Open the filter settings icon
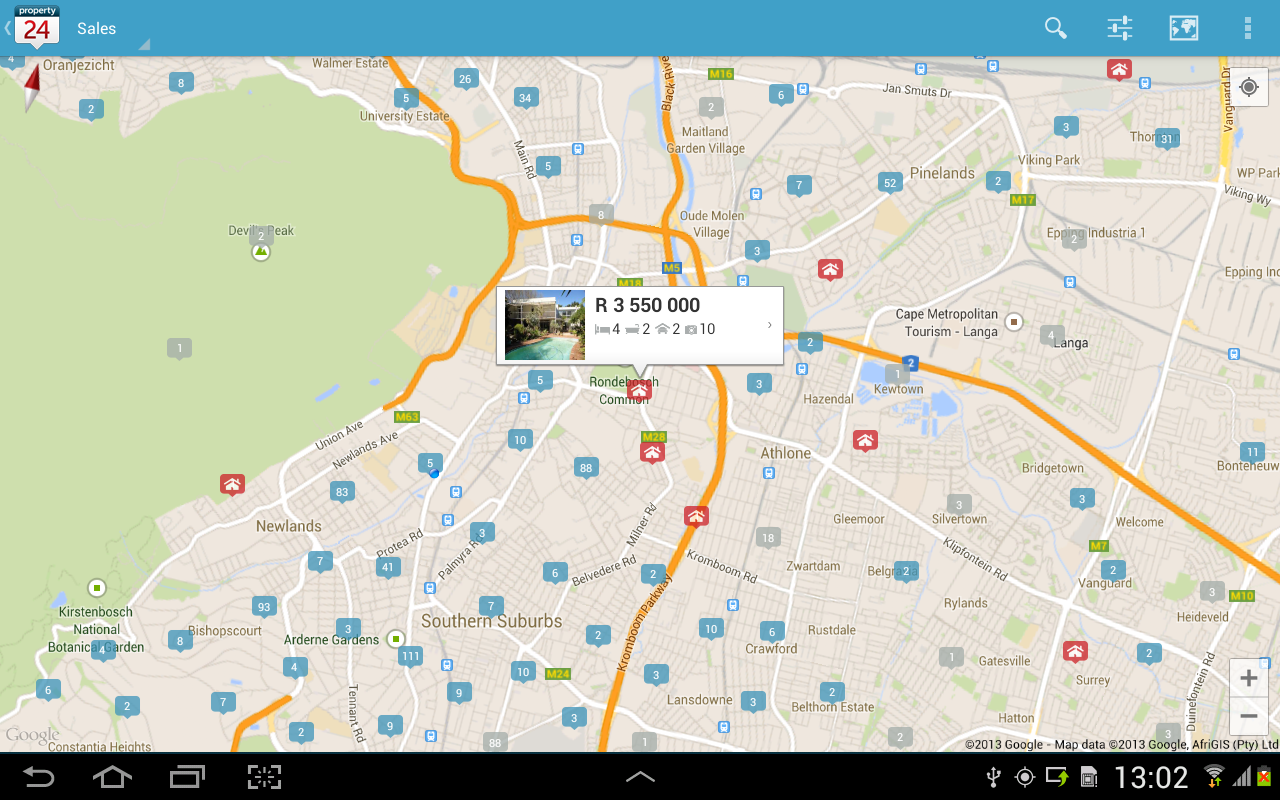 click(1119, 28)
